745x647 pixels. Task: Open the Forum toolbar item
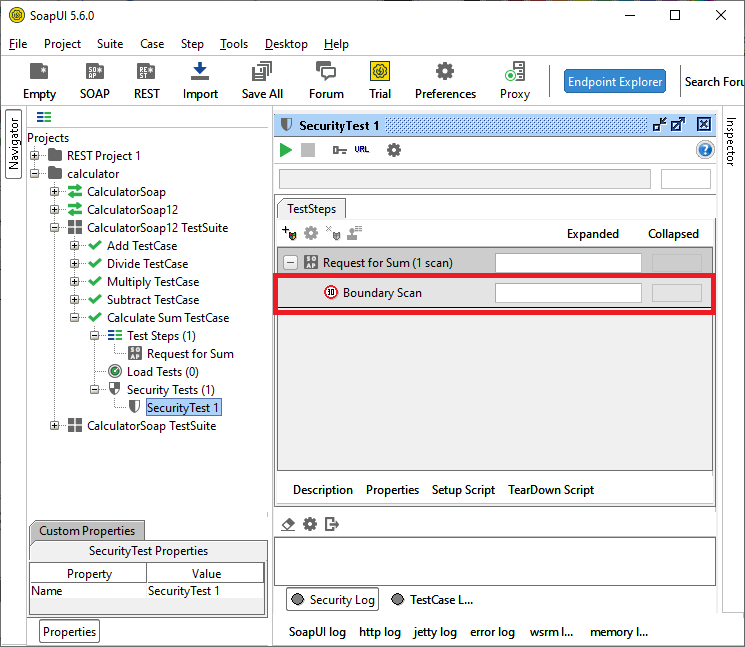pyautogui.click(x=326, y=81)
